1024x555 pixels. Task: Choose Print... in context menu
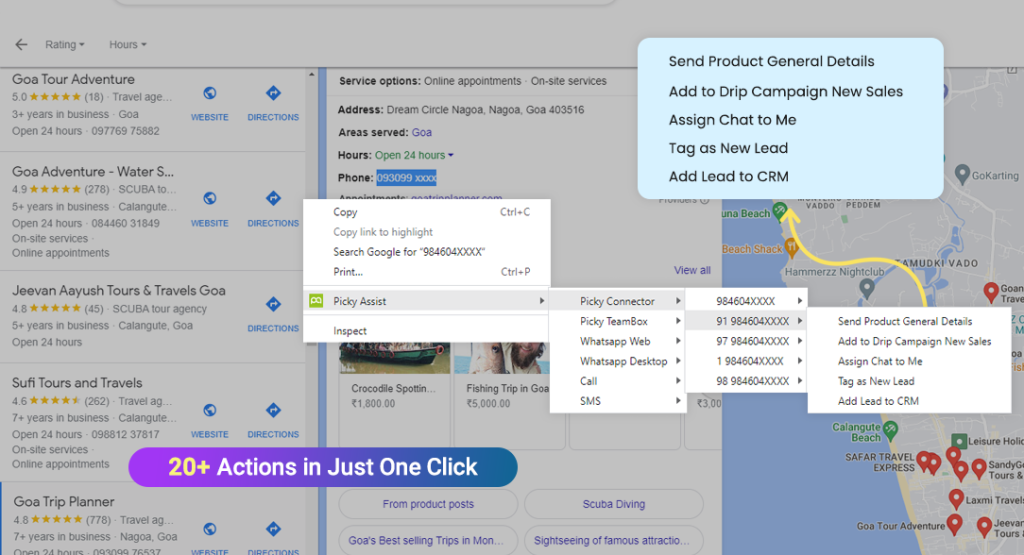(426, 272)
